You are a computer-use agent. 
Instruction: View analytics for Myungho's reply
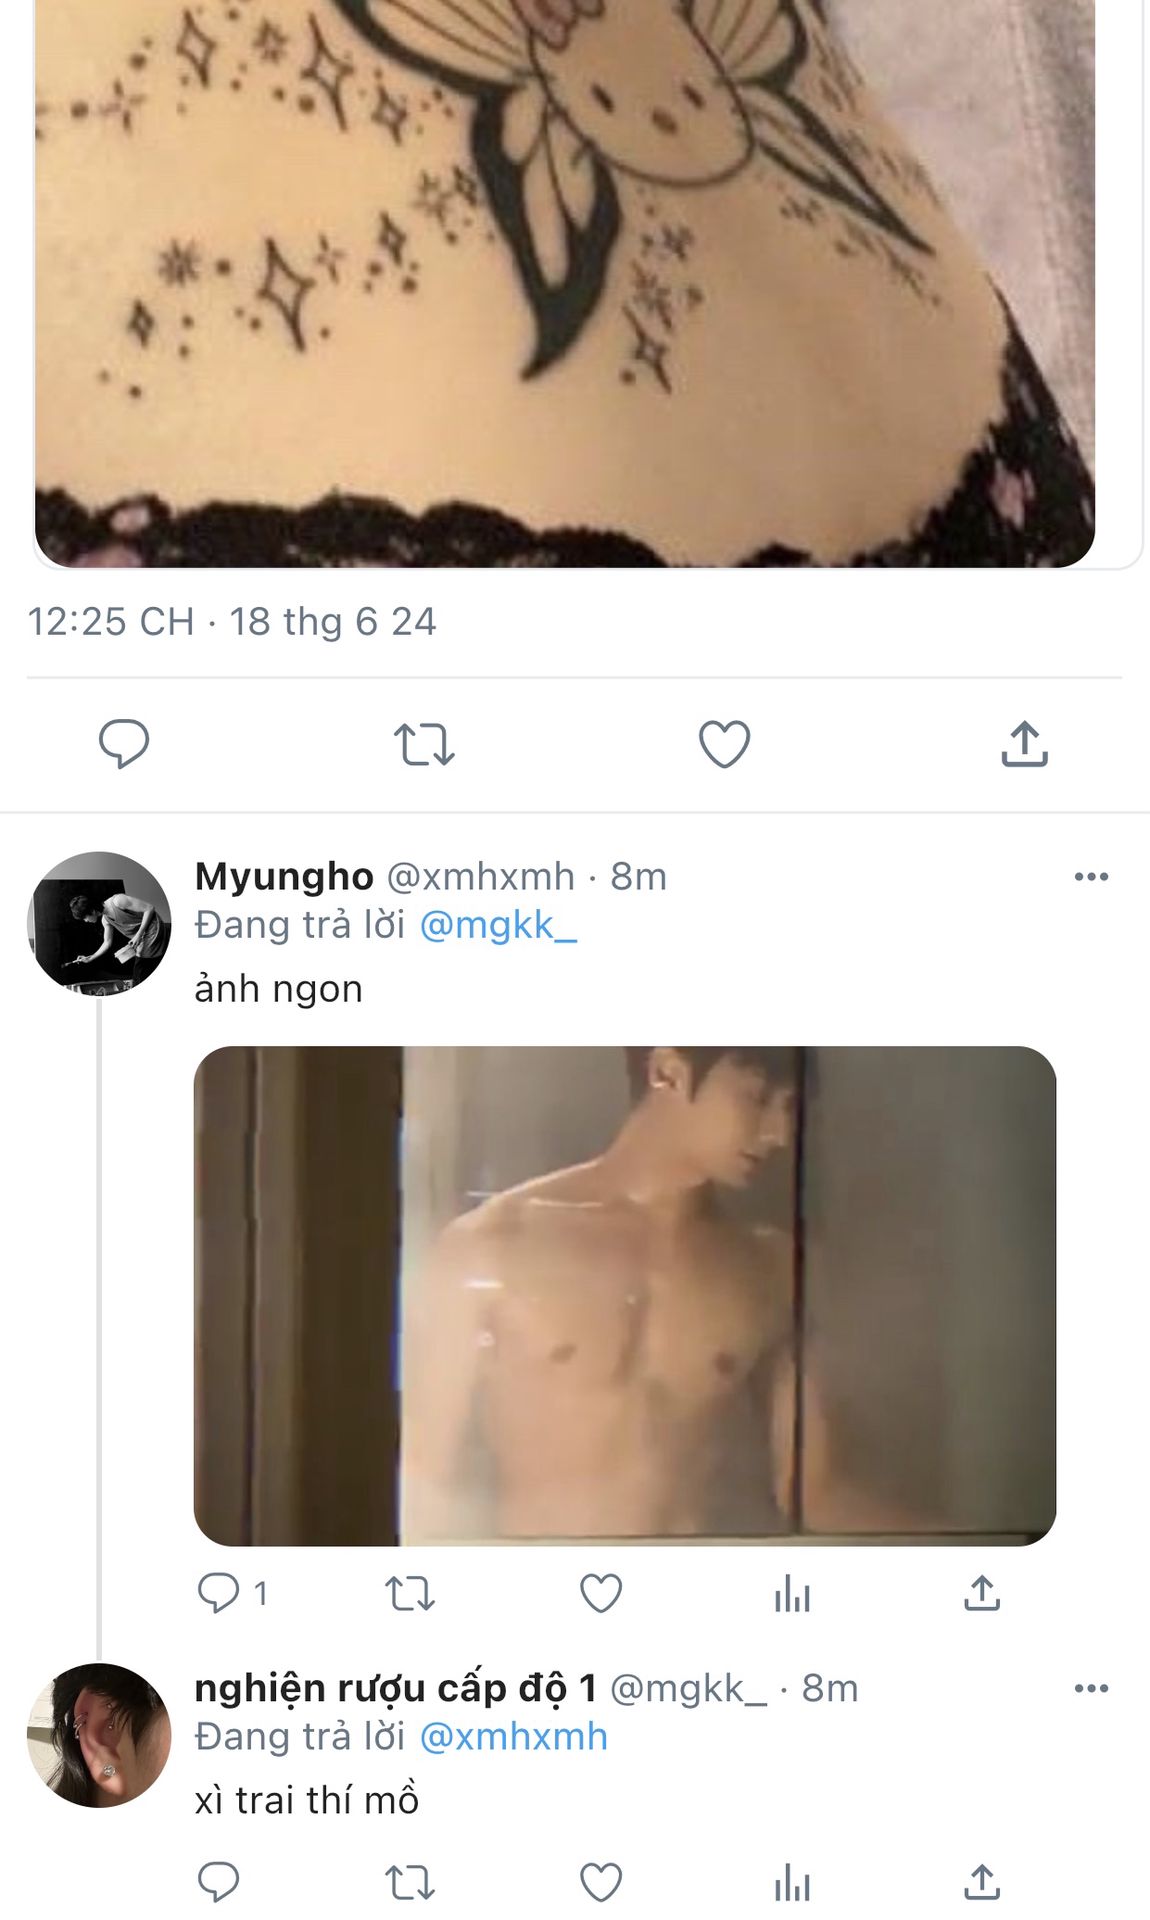click(x=792, y=1593)
